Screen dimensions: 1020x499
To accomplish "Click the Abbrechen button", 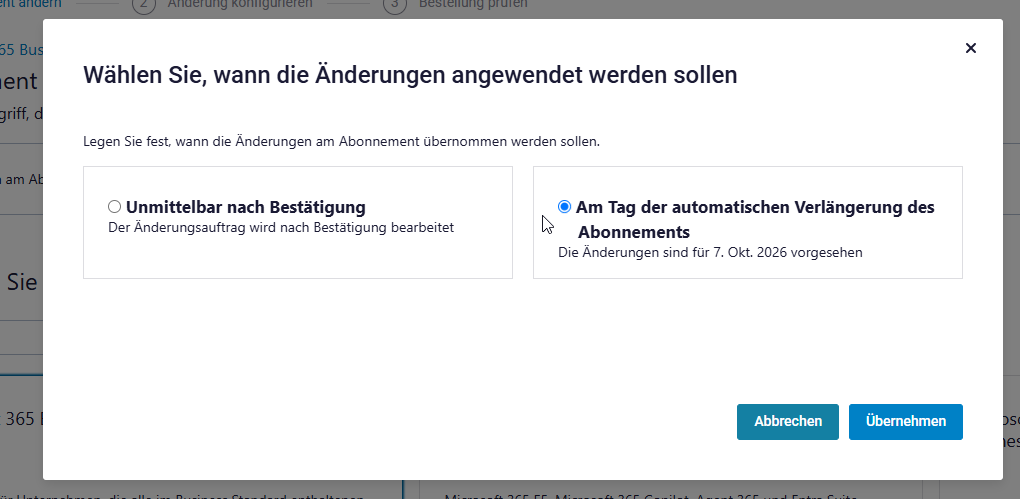I will (x=788, y=422).
